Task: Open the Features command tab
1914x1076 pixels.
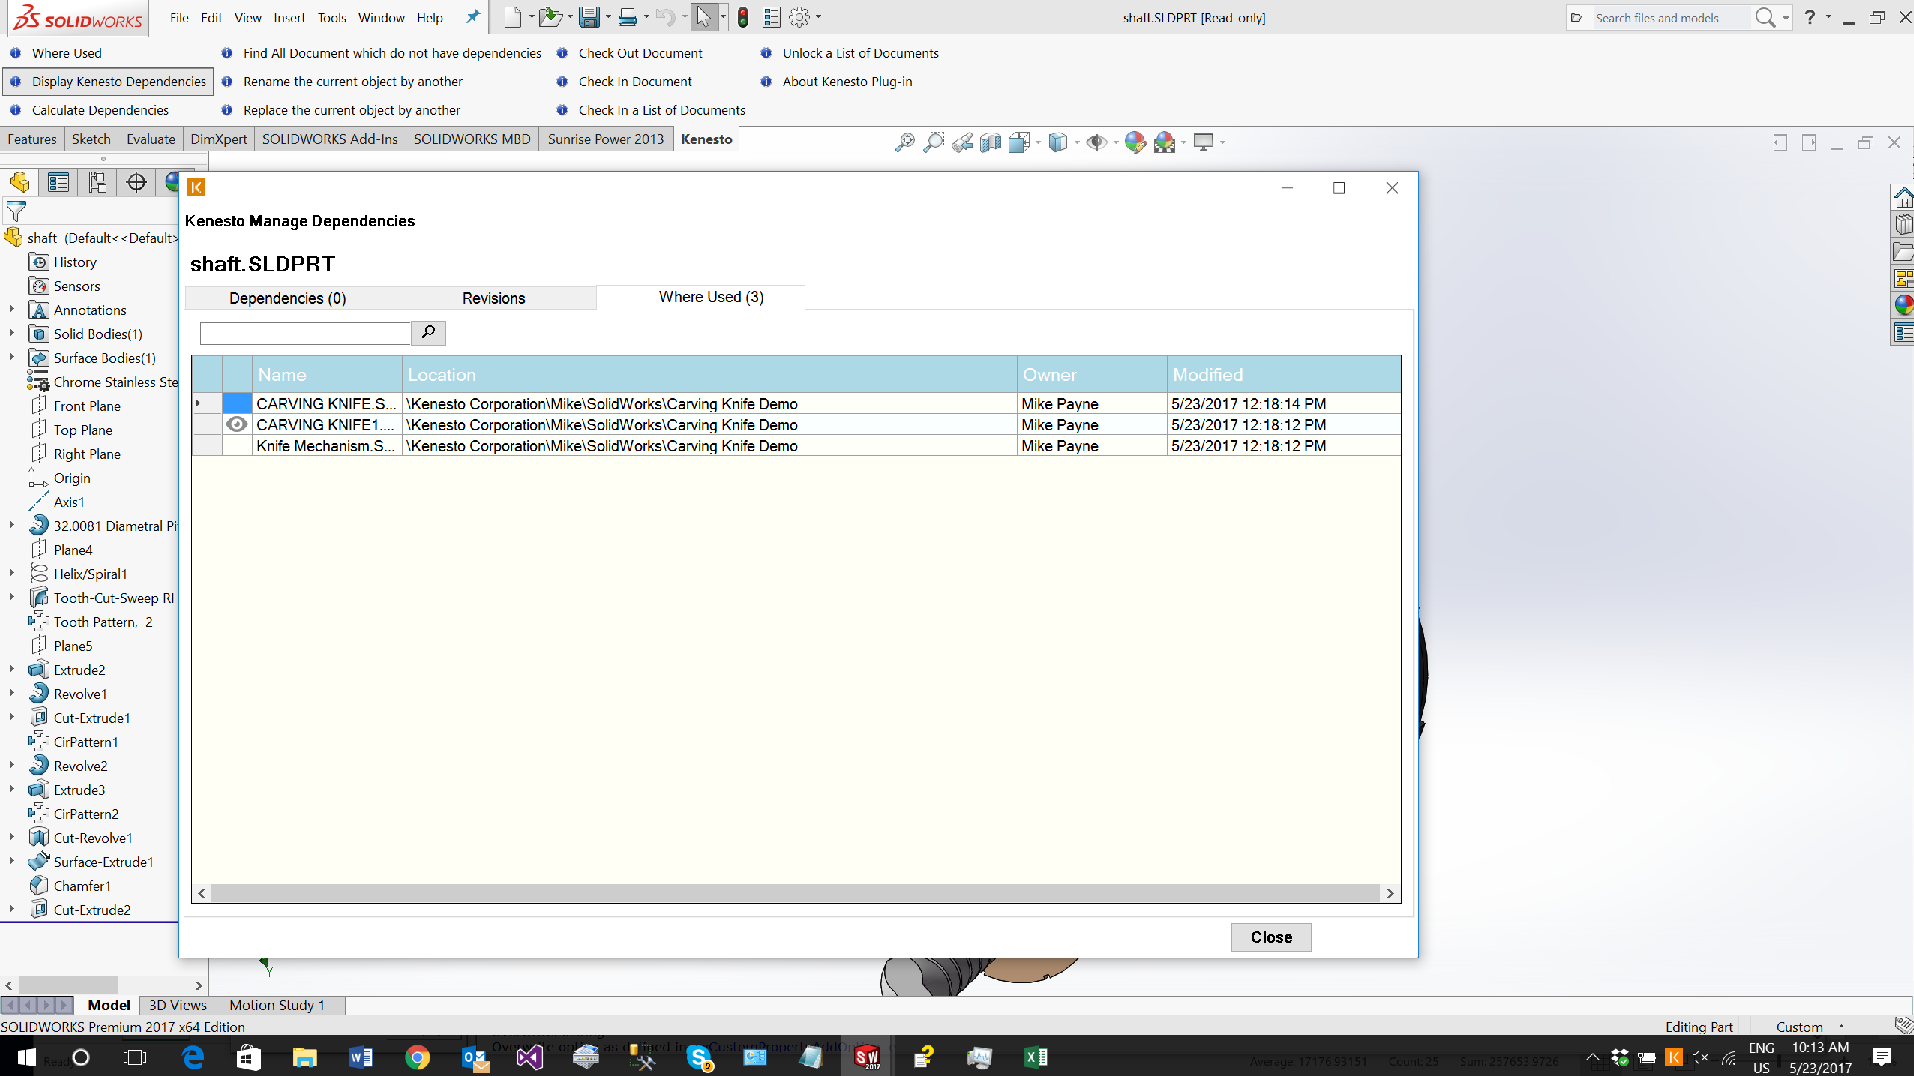Action: [x=32, y=139]
